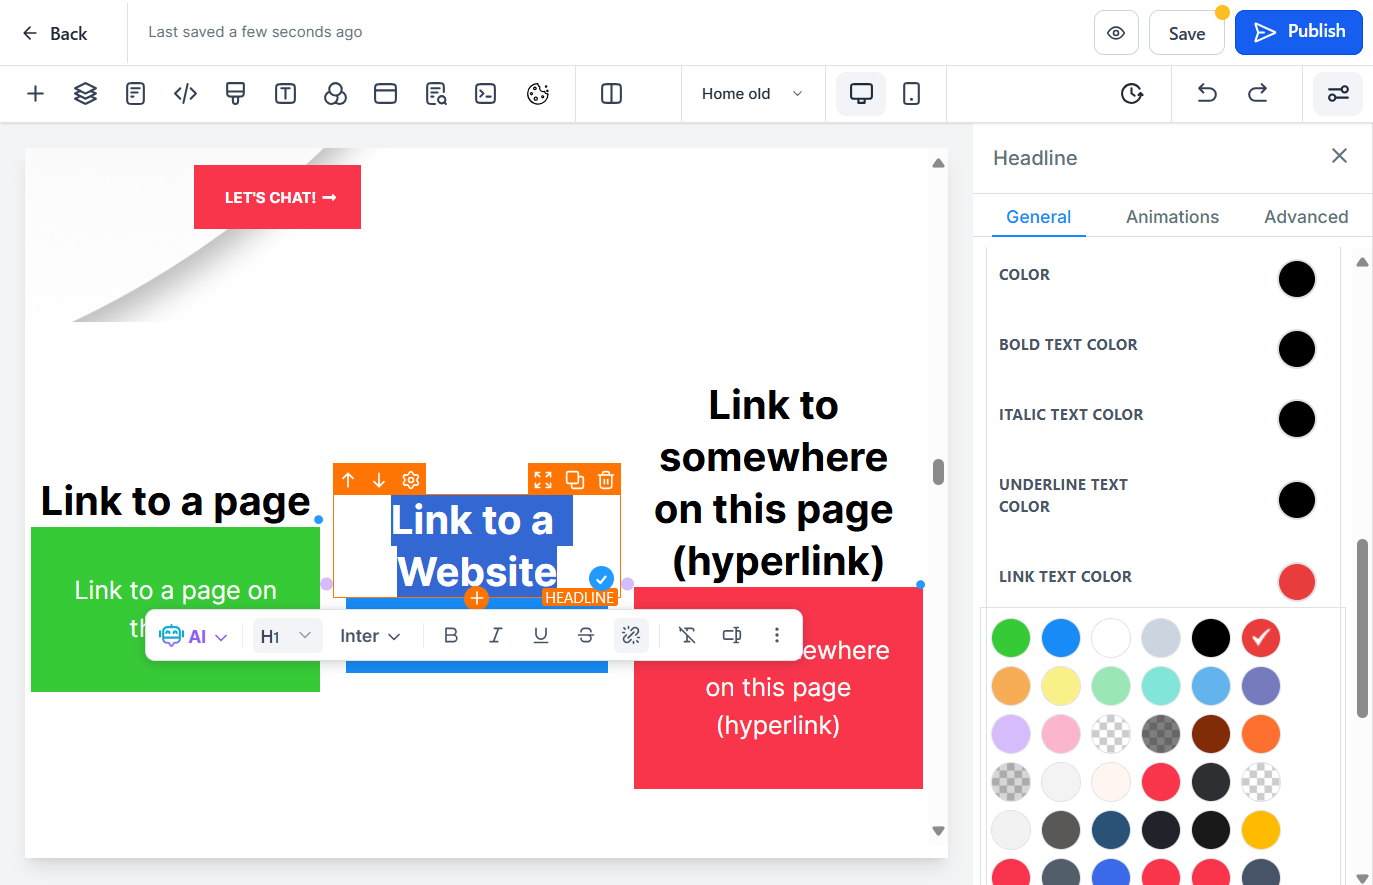Open the Inter font dropdown
The image size is (1373, 885).
pyautogui.click(x=370, y=636)
